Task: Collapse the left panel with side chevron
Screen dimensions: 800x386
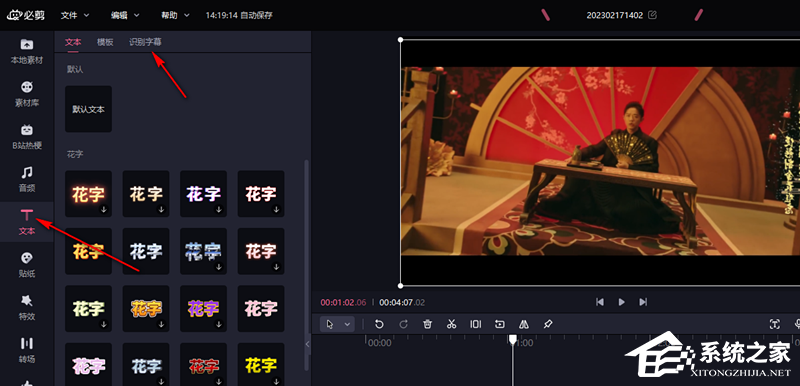Action: click(x=307, y=344)
